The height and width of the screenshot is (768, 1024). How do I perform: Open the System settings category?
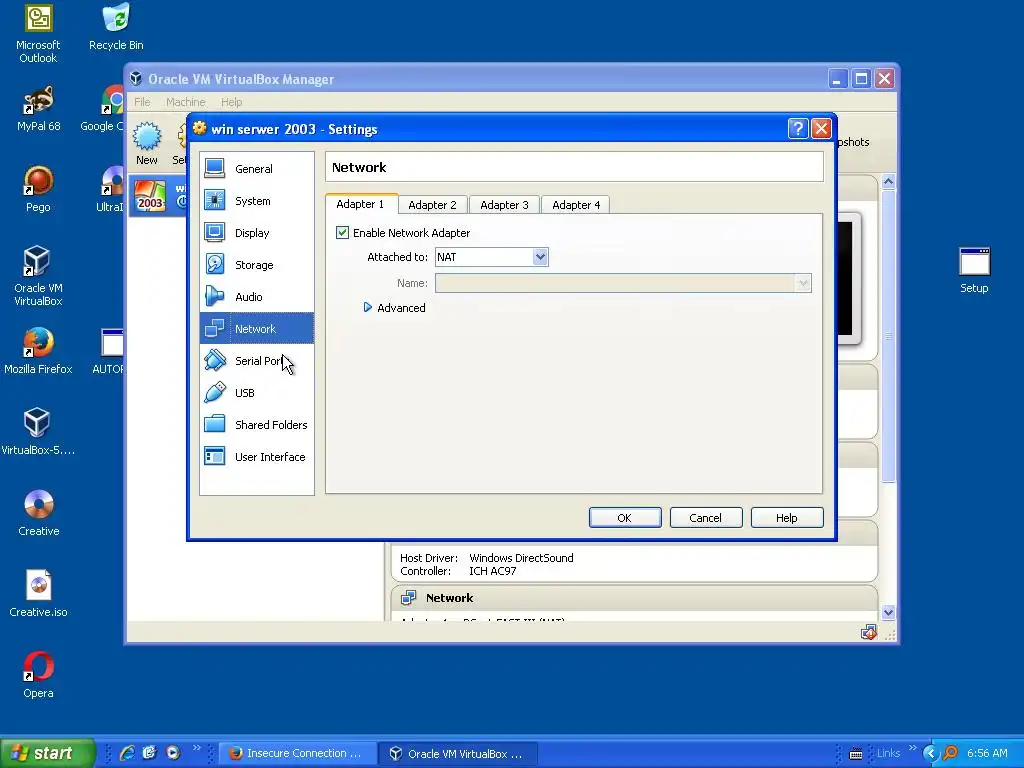(x=257, y=200)
